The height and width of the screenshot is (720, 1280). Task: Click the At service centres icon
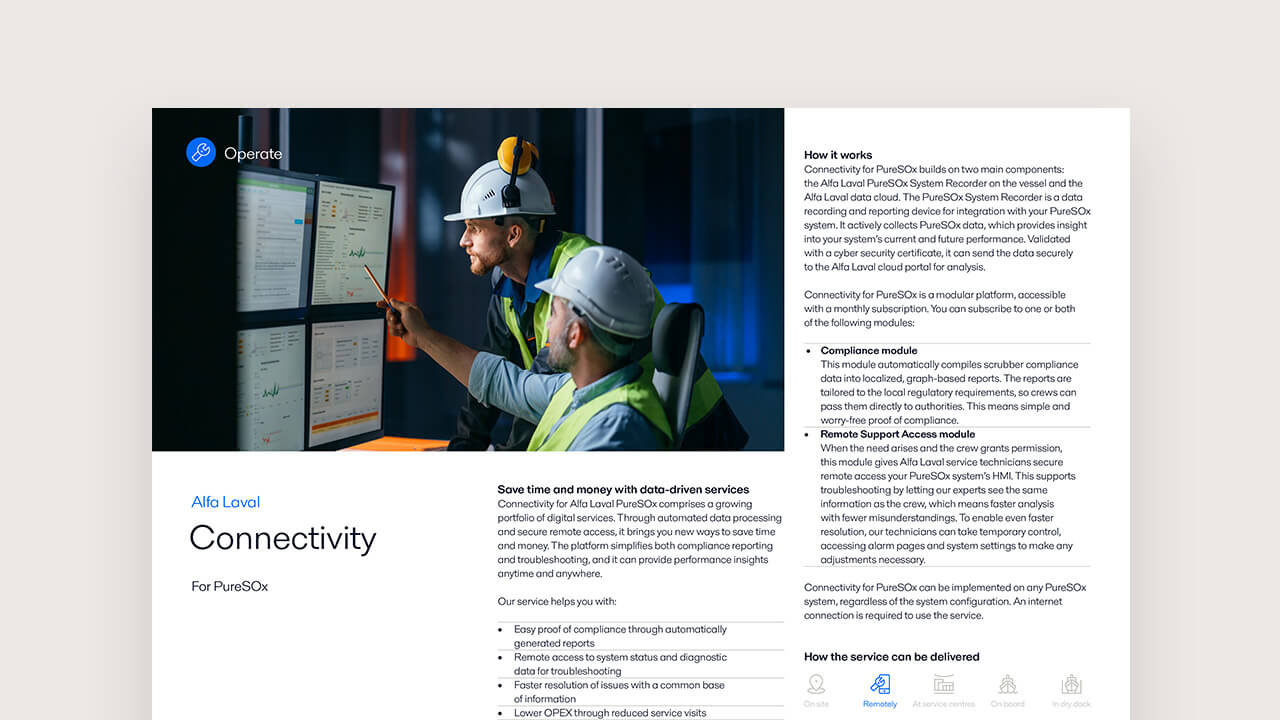944,684
